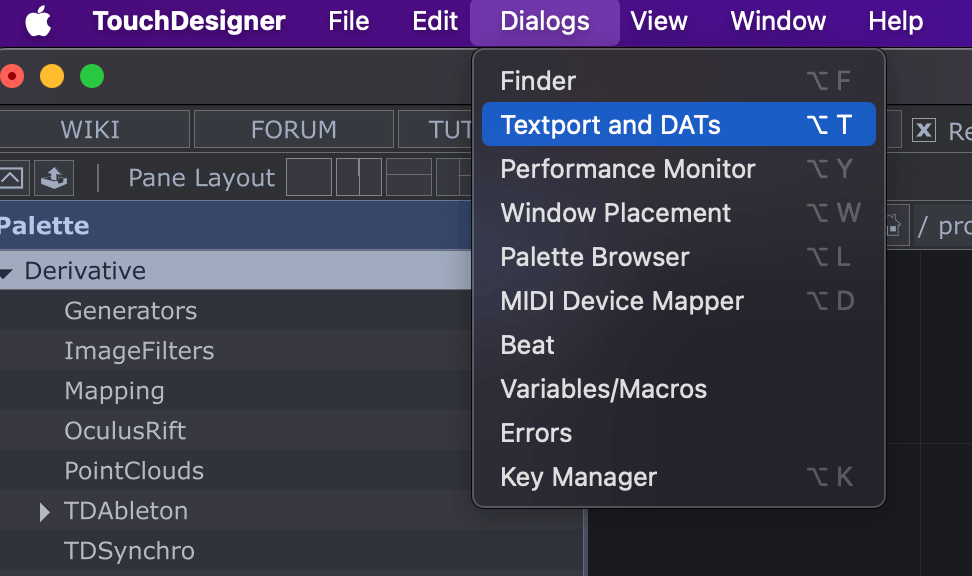Select OculusRift in the palette
The width and height of the screenshot is (972, 576).
[125, 431]
